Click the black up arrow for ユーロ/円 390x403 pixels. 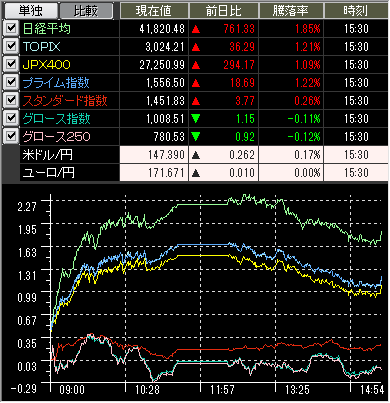(196, 173)
